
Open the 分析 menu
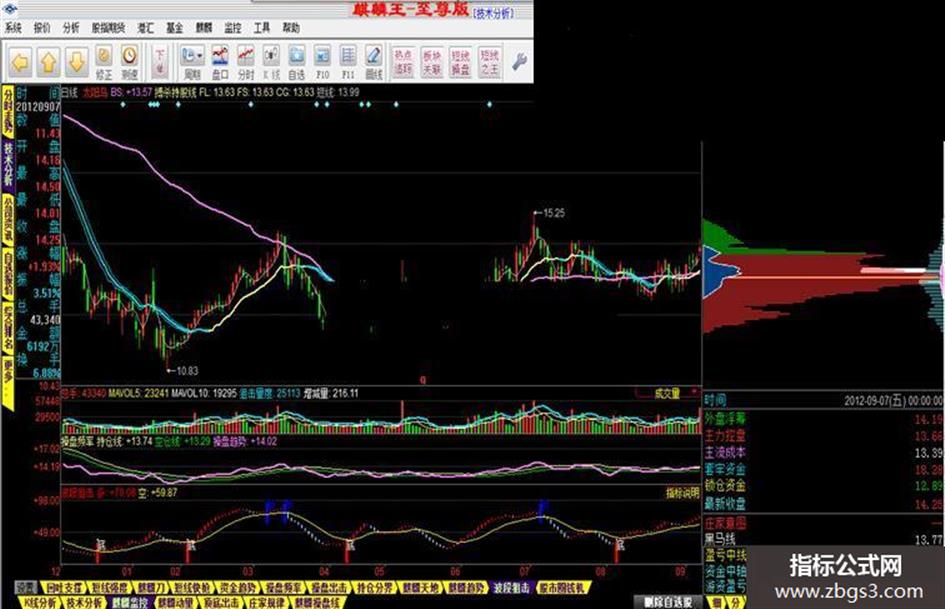pyautogui.click(x=71, y=28)
